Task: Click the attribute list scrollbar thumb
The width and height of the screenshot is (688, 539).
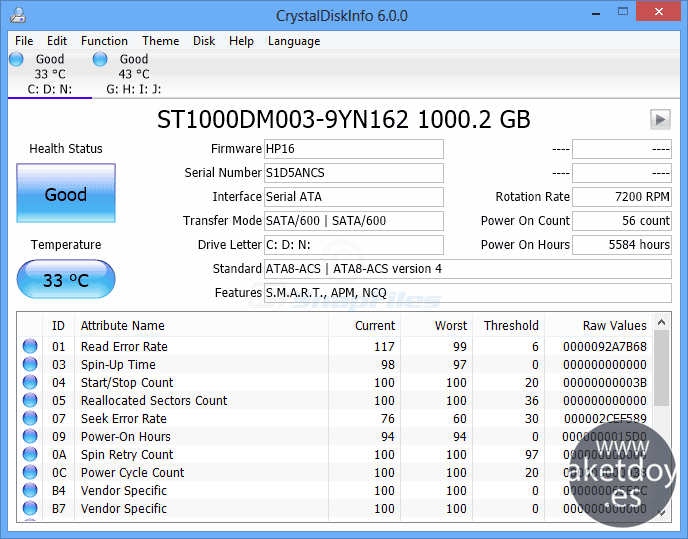Action: [x=662, y=368]
